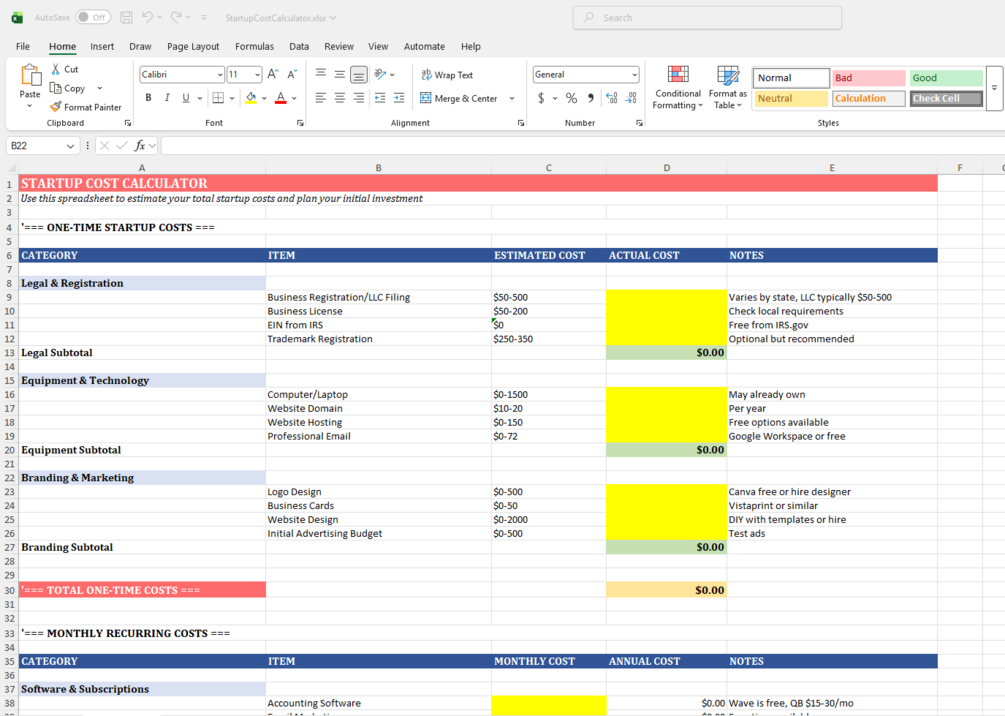Apply the Check Cell style
Viewport: 1005px width, 716px height.
[x=946, y=98]
